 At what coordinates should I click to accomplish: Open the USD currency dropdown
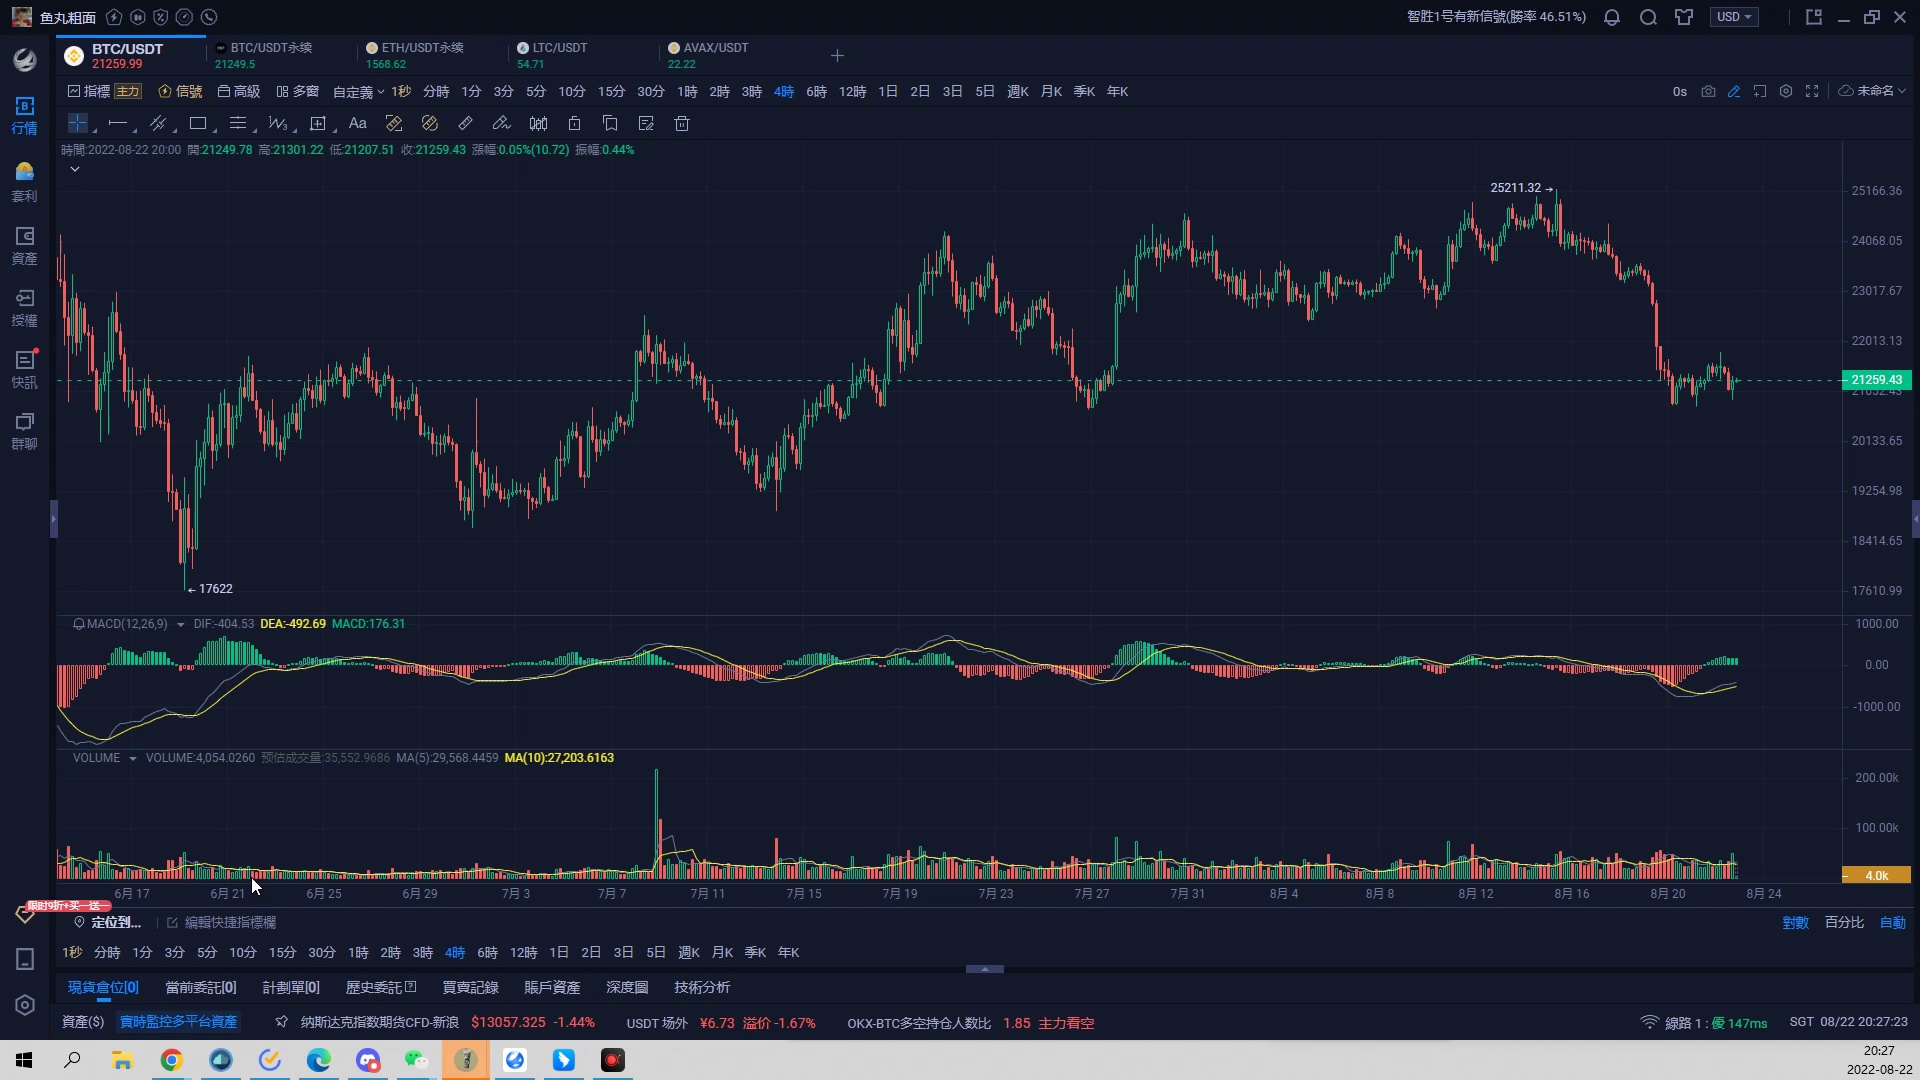tap(1734, 17)
